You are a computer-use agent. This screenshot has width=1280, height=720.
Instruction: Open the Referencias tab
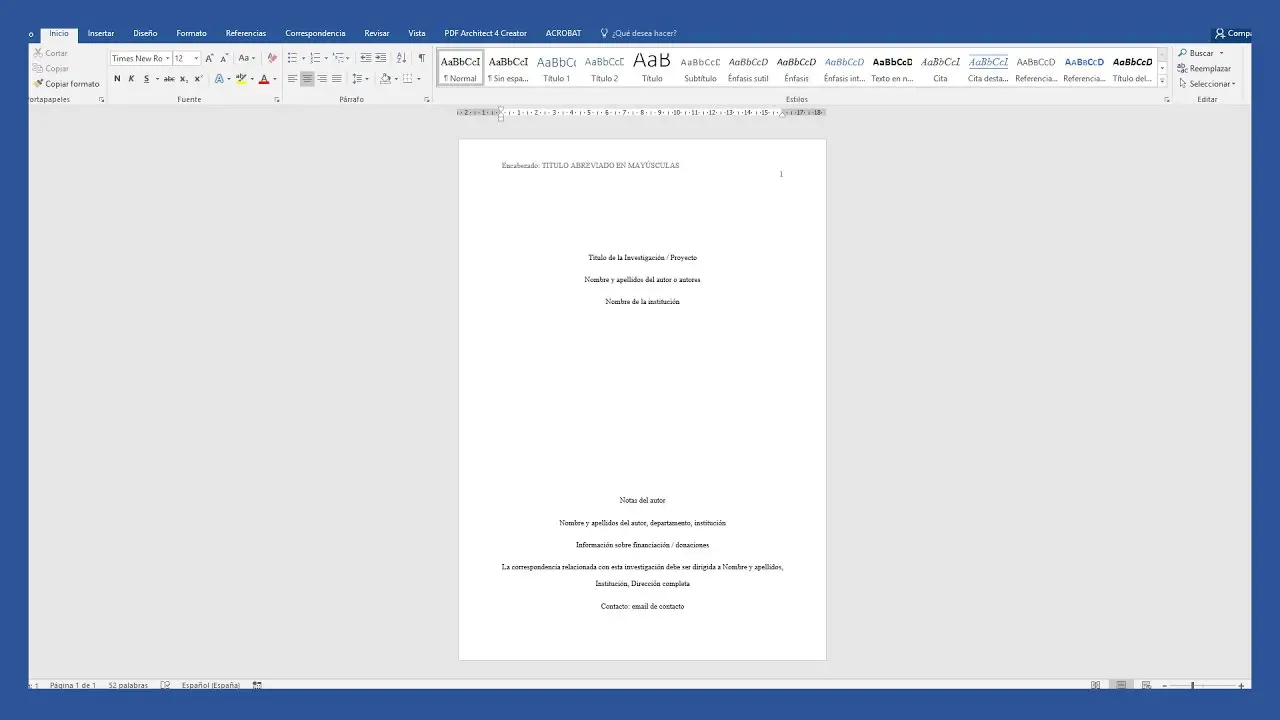point(246,33)
